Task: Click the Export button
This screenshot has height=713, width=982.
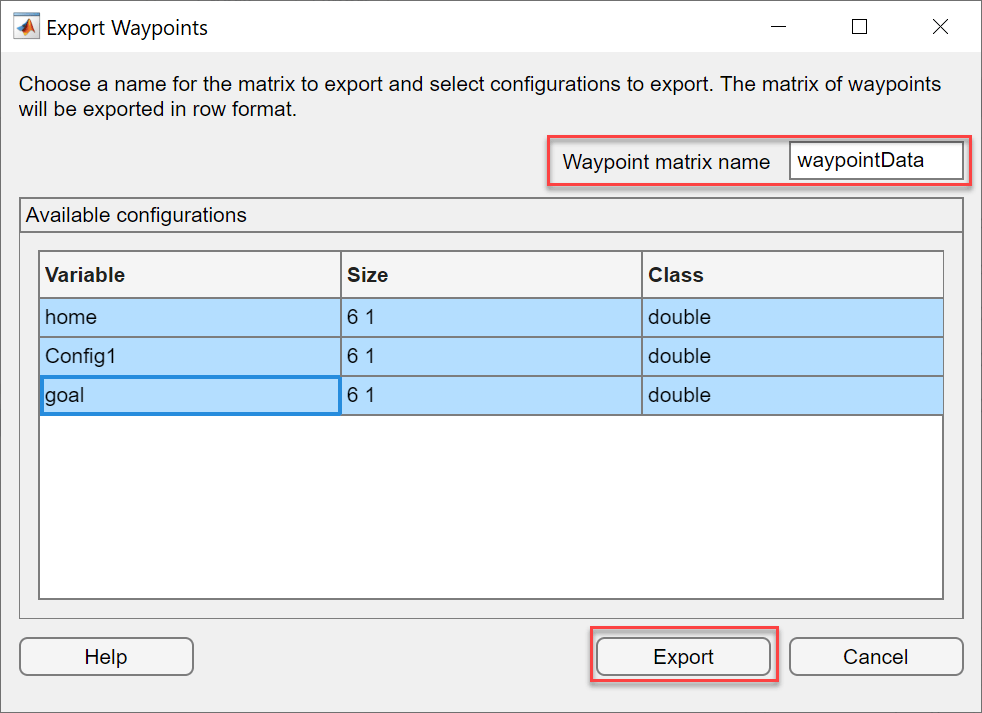Action: [683, 657]
